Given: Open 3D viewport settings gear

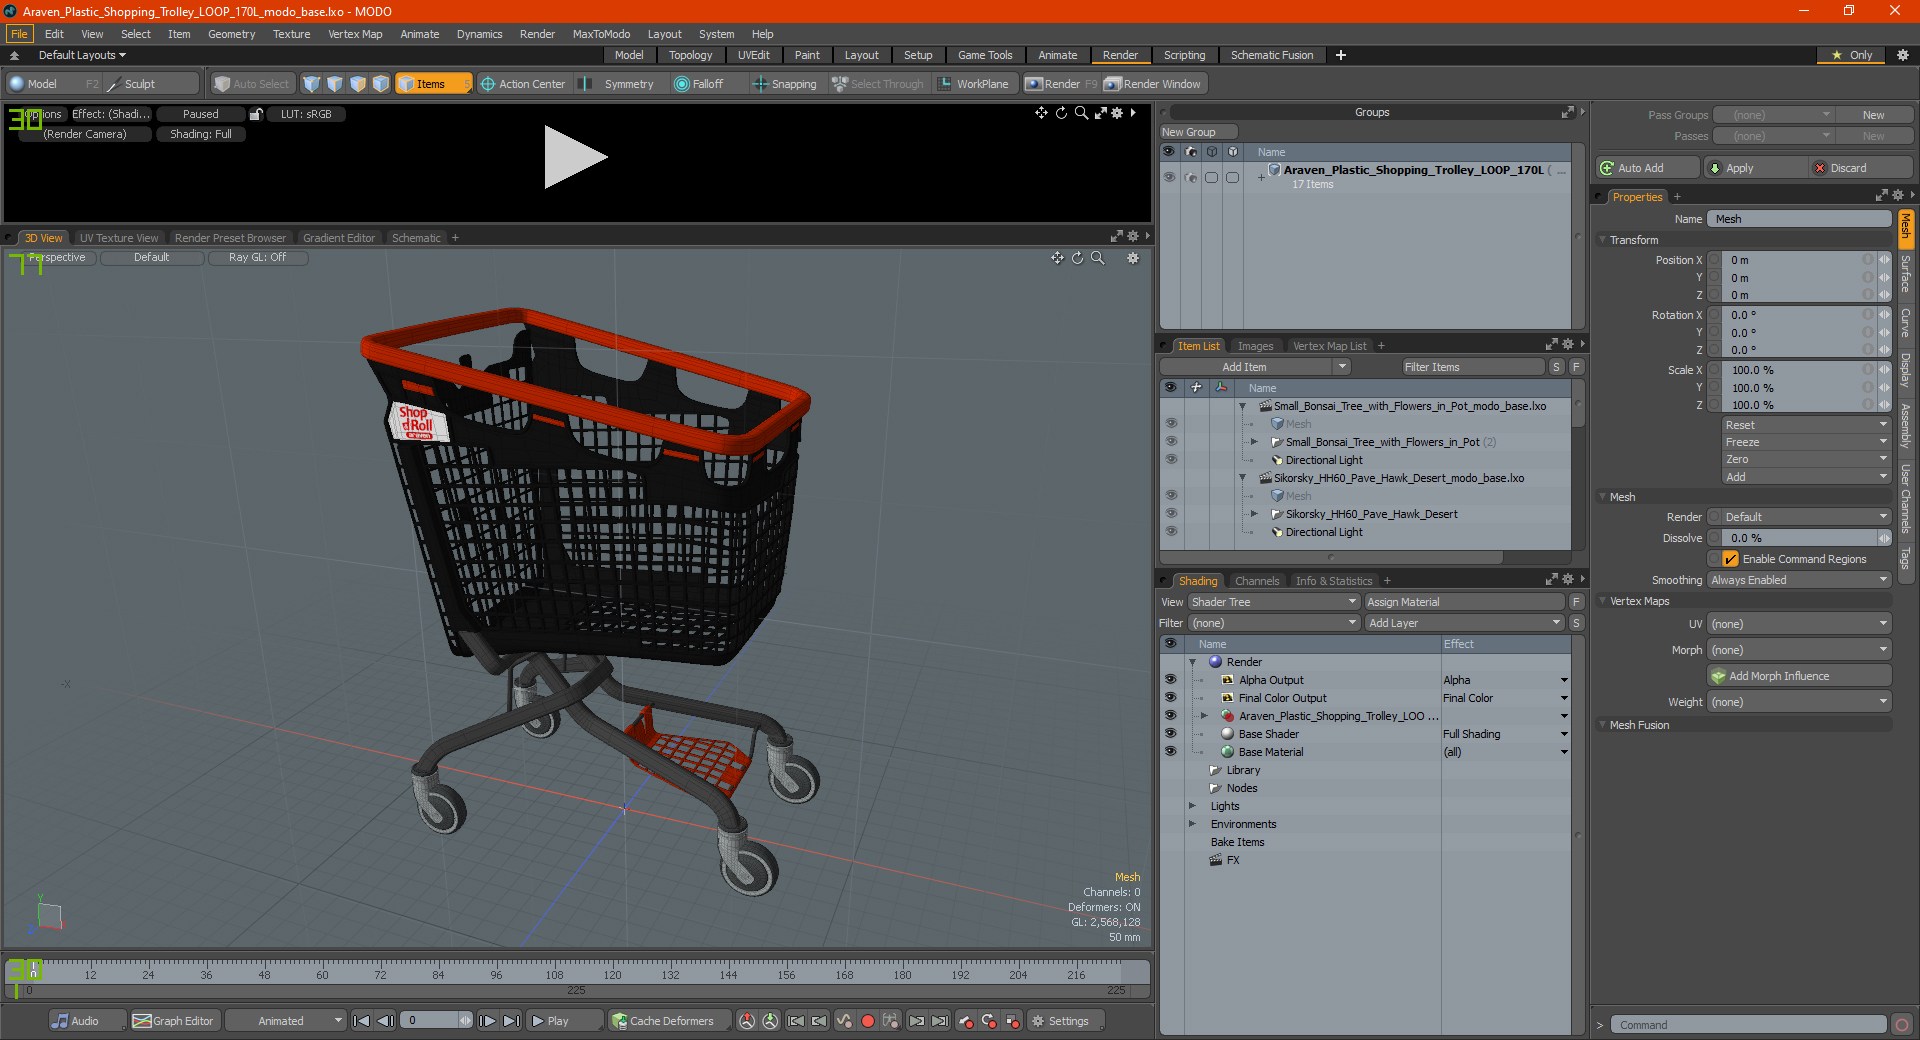Looking at the screenshot, I should [x=1133, y=258].
